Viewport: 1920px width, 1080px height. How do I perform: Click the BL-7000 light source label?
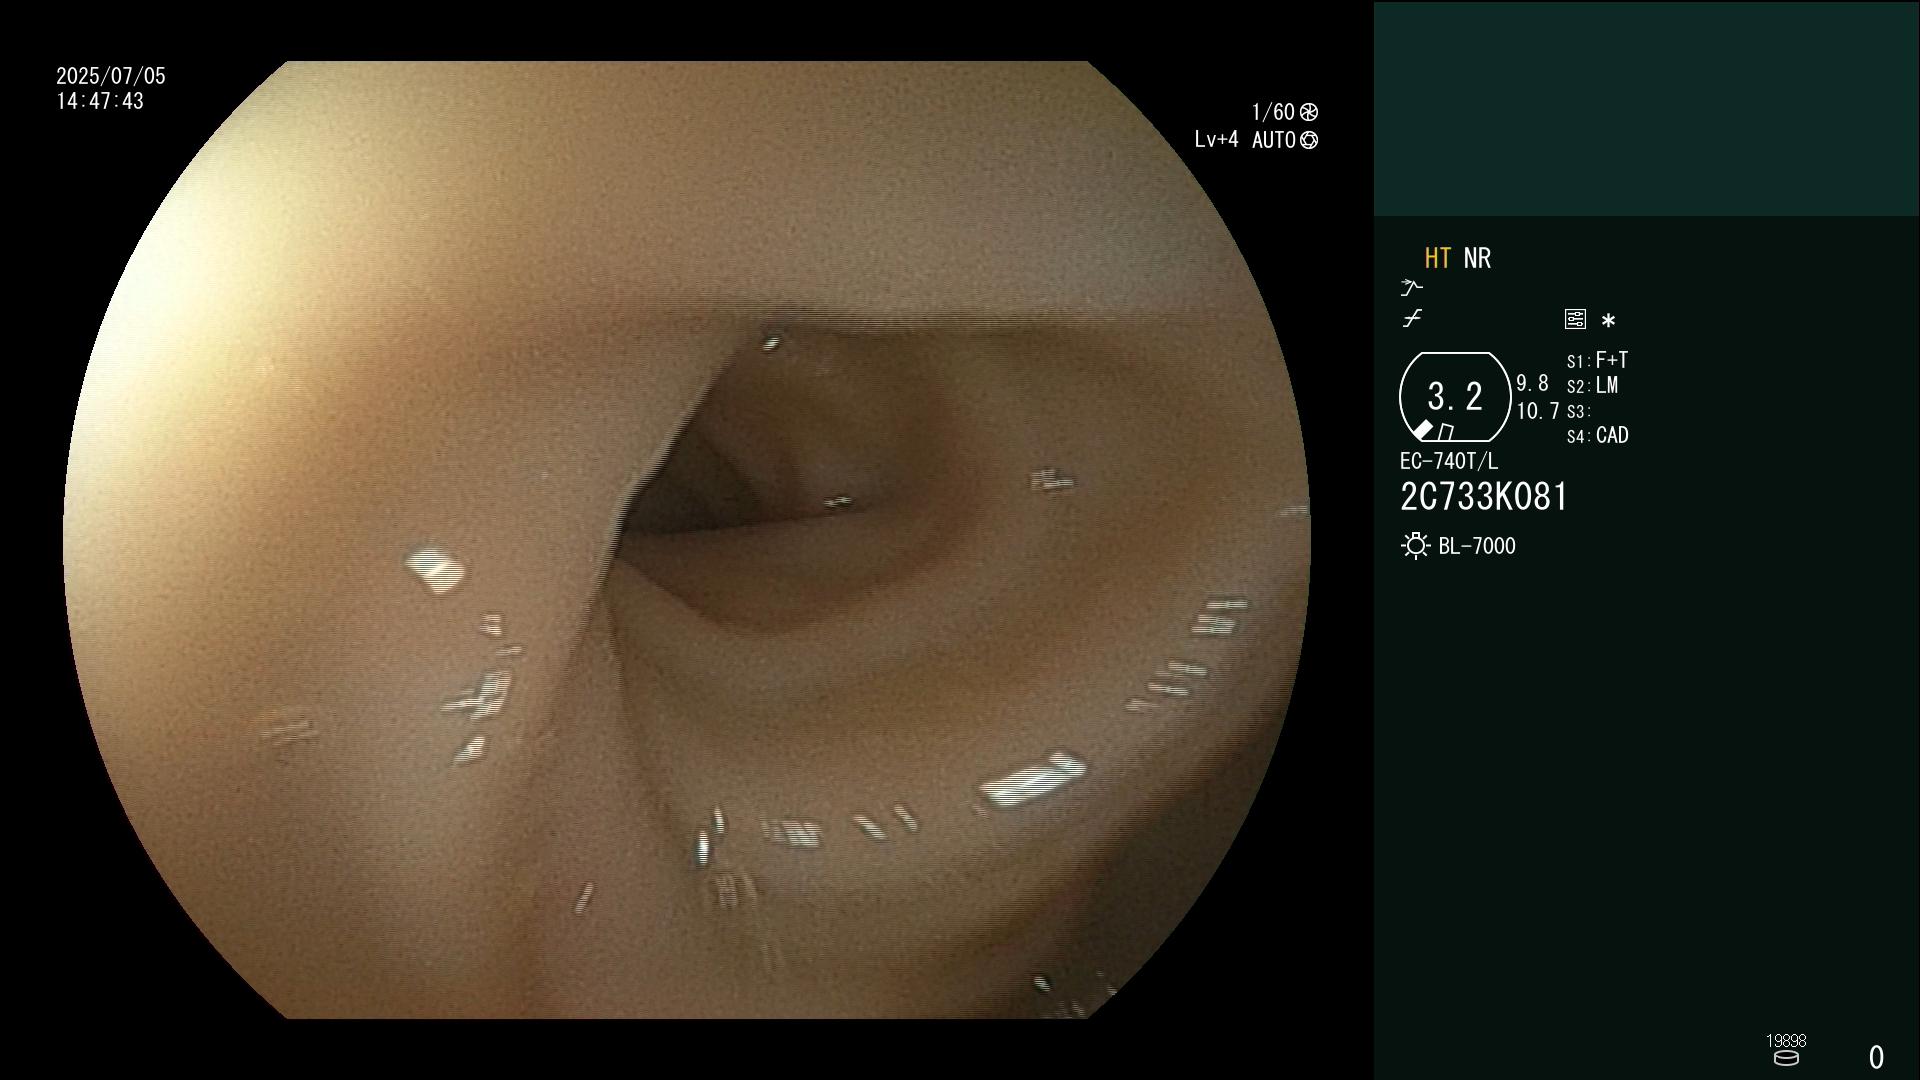[1477, 546]
